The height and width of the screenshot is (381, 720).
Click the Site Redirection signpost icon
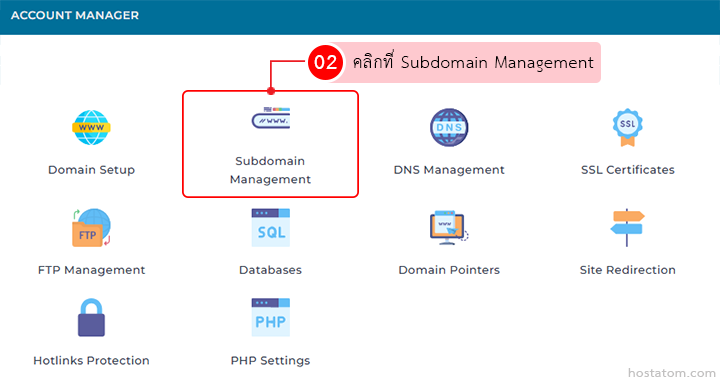[x=627, y=228]
